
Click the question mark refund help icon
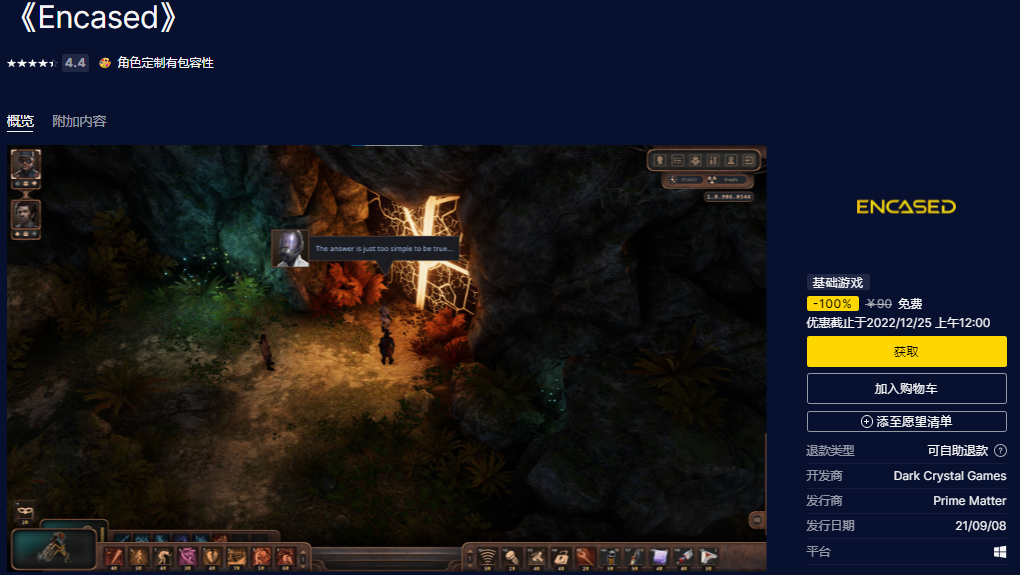coord(1000,451)
